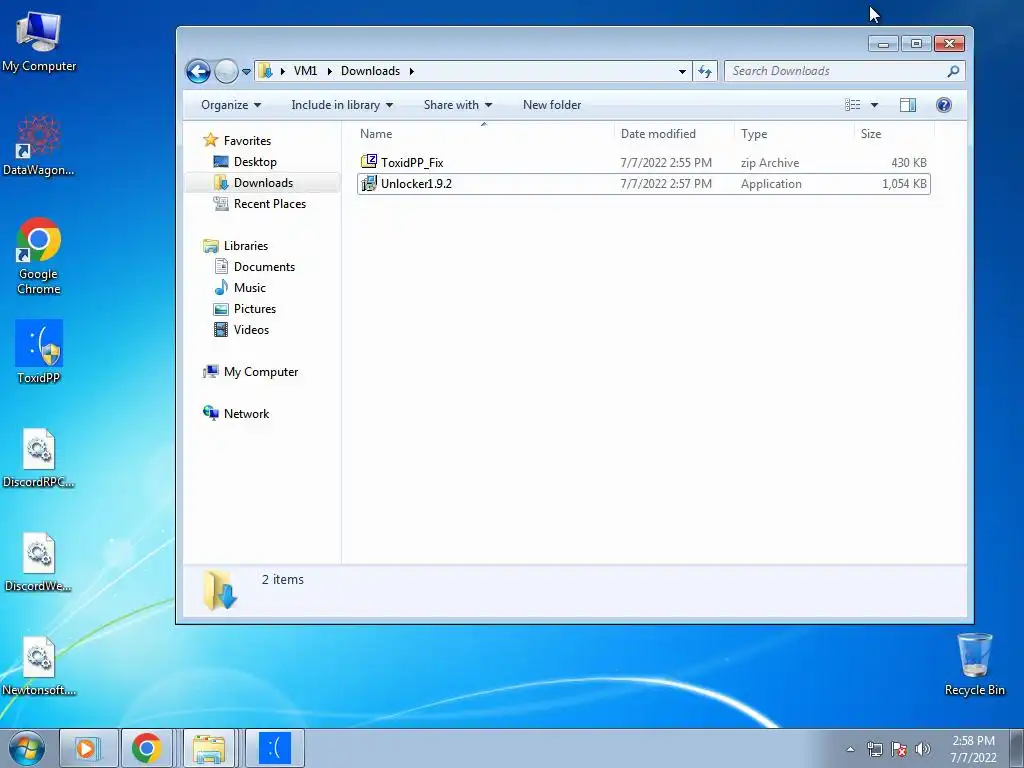Select ToxidPP desktop icon
This screenshot has height=768, width=1024.
click(39, 353)
